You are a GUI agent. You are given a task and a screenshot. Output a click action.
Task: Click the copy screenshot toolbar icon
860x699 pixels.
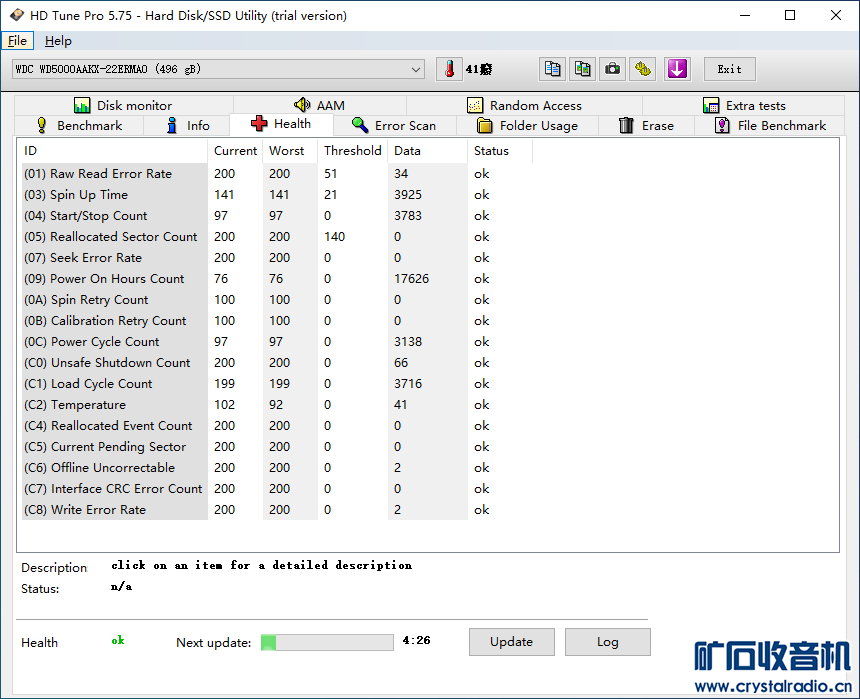[x=582, y=69]
